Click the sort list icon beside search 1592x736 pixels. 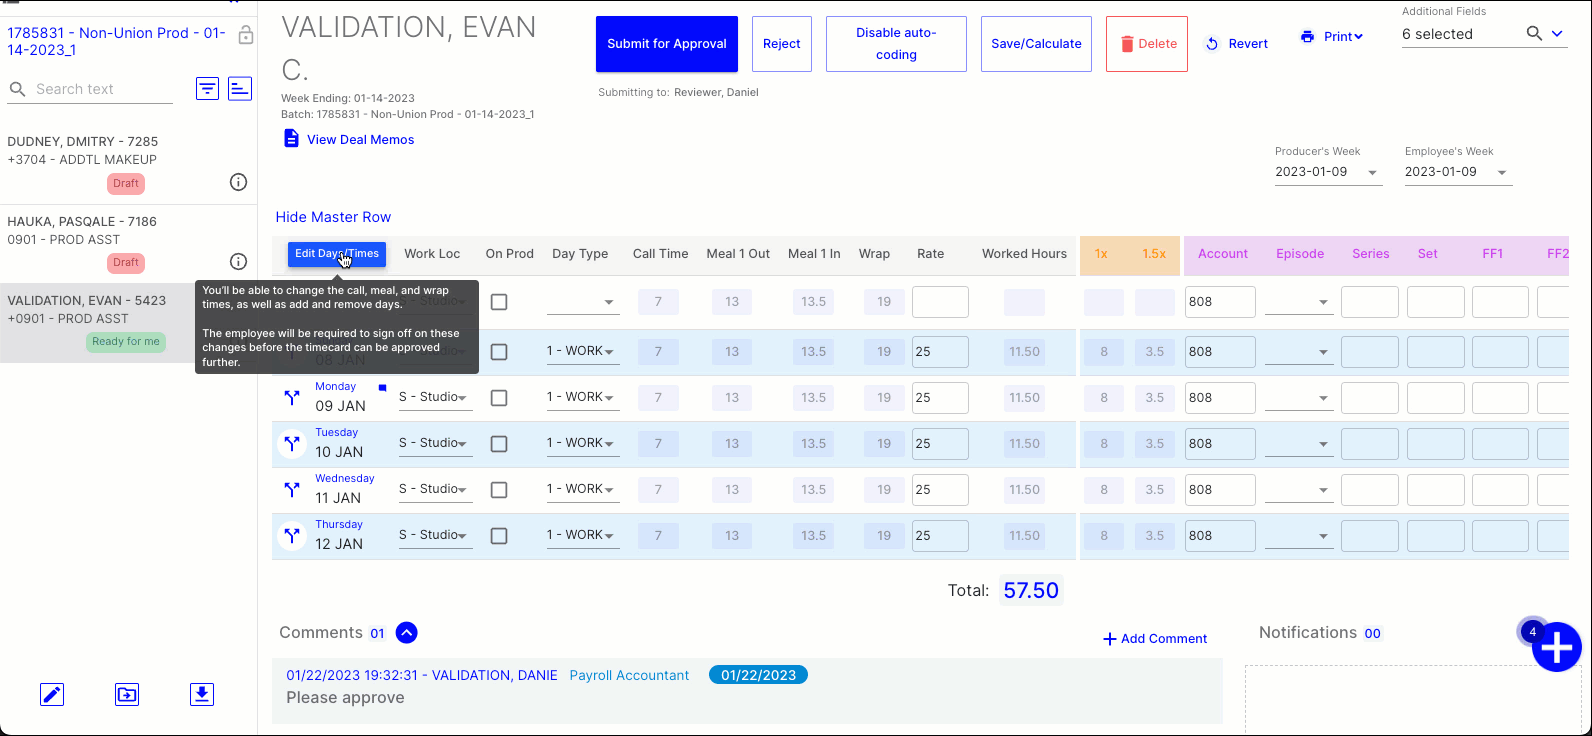[240, 89]
